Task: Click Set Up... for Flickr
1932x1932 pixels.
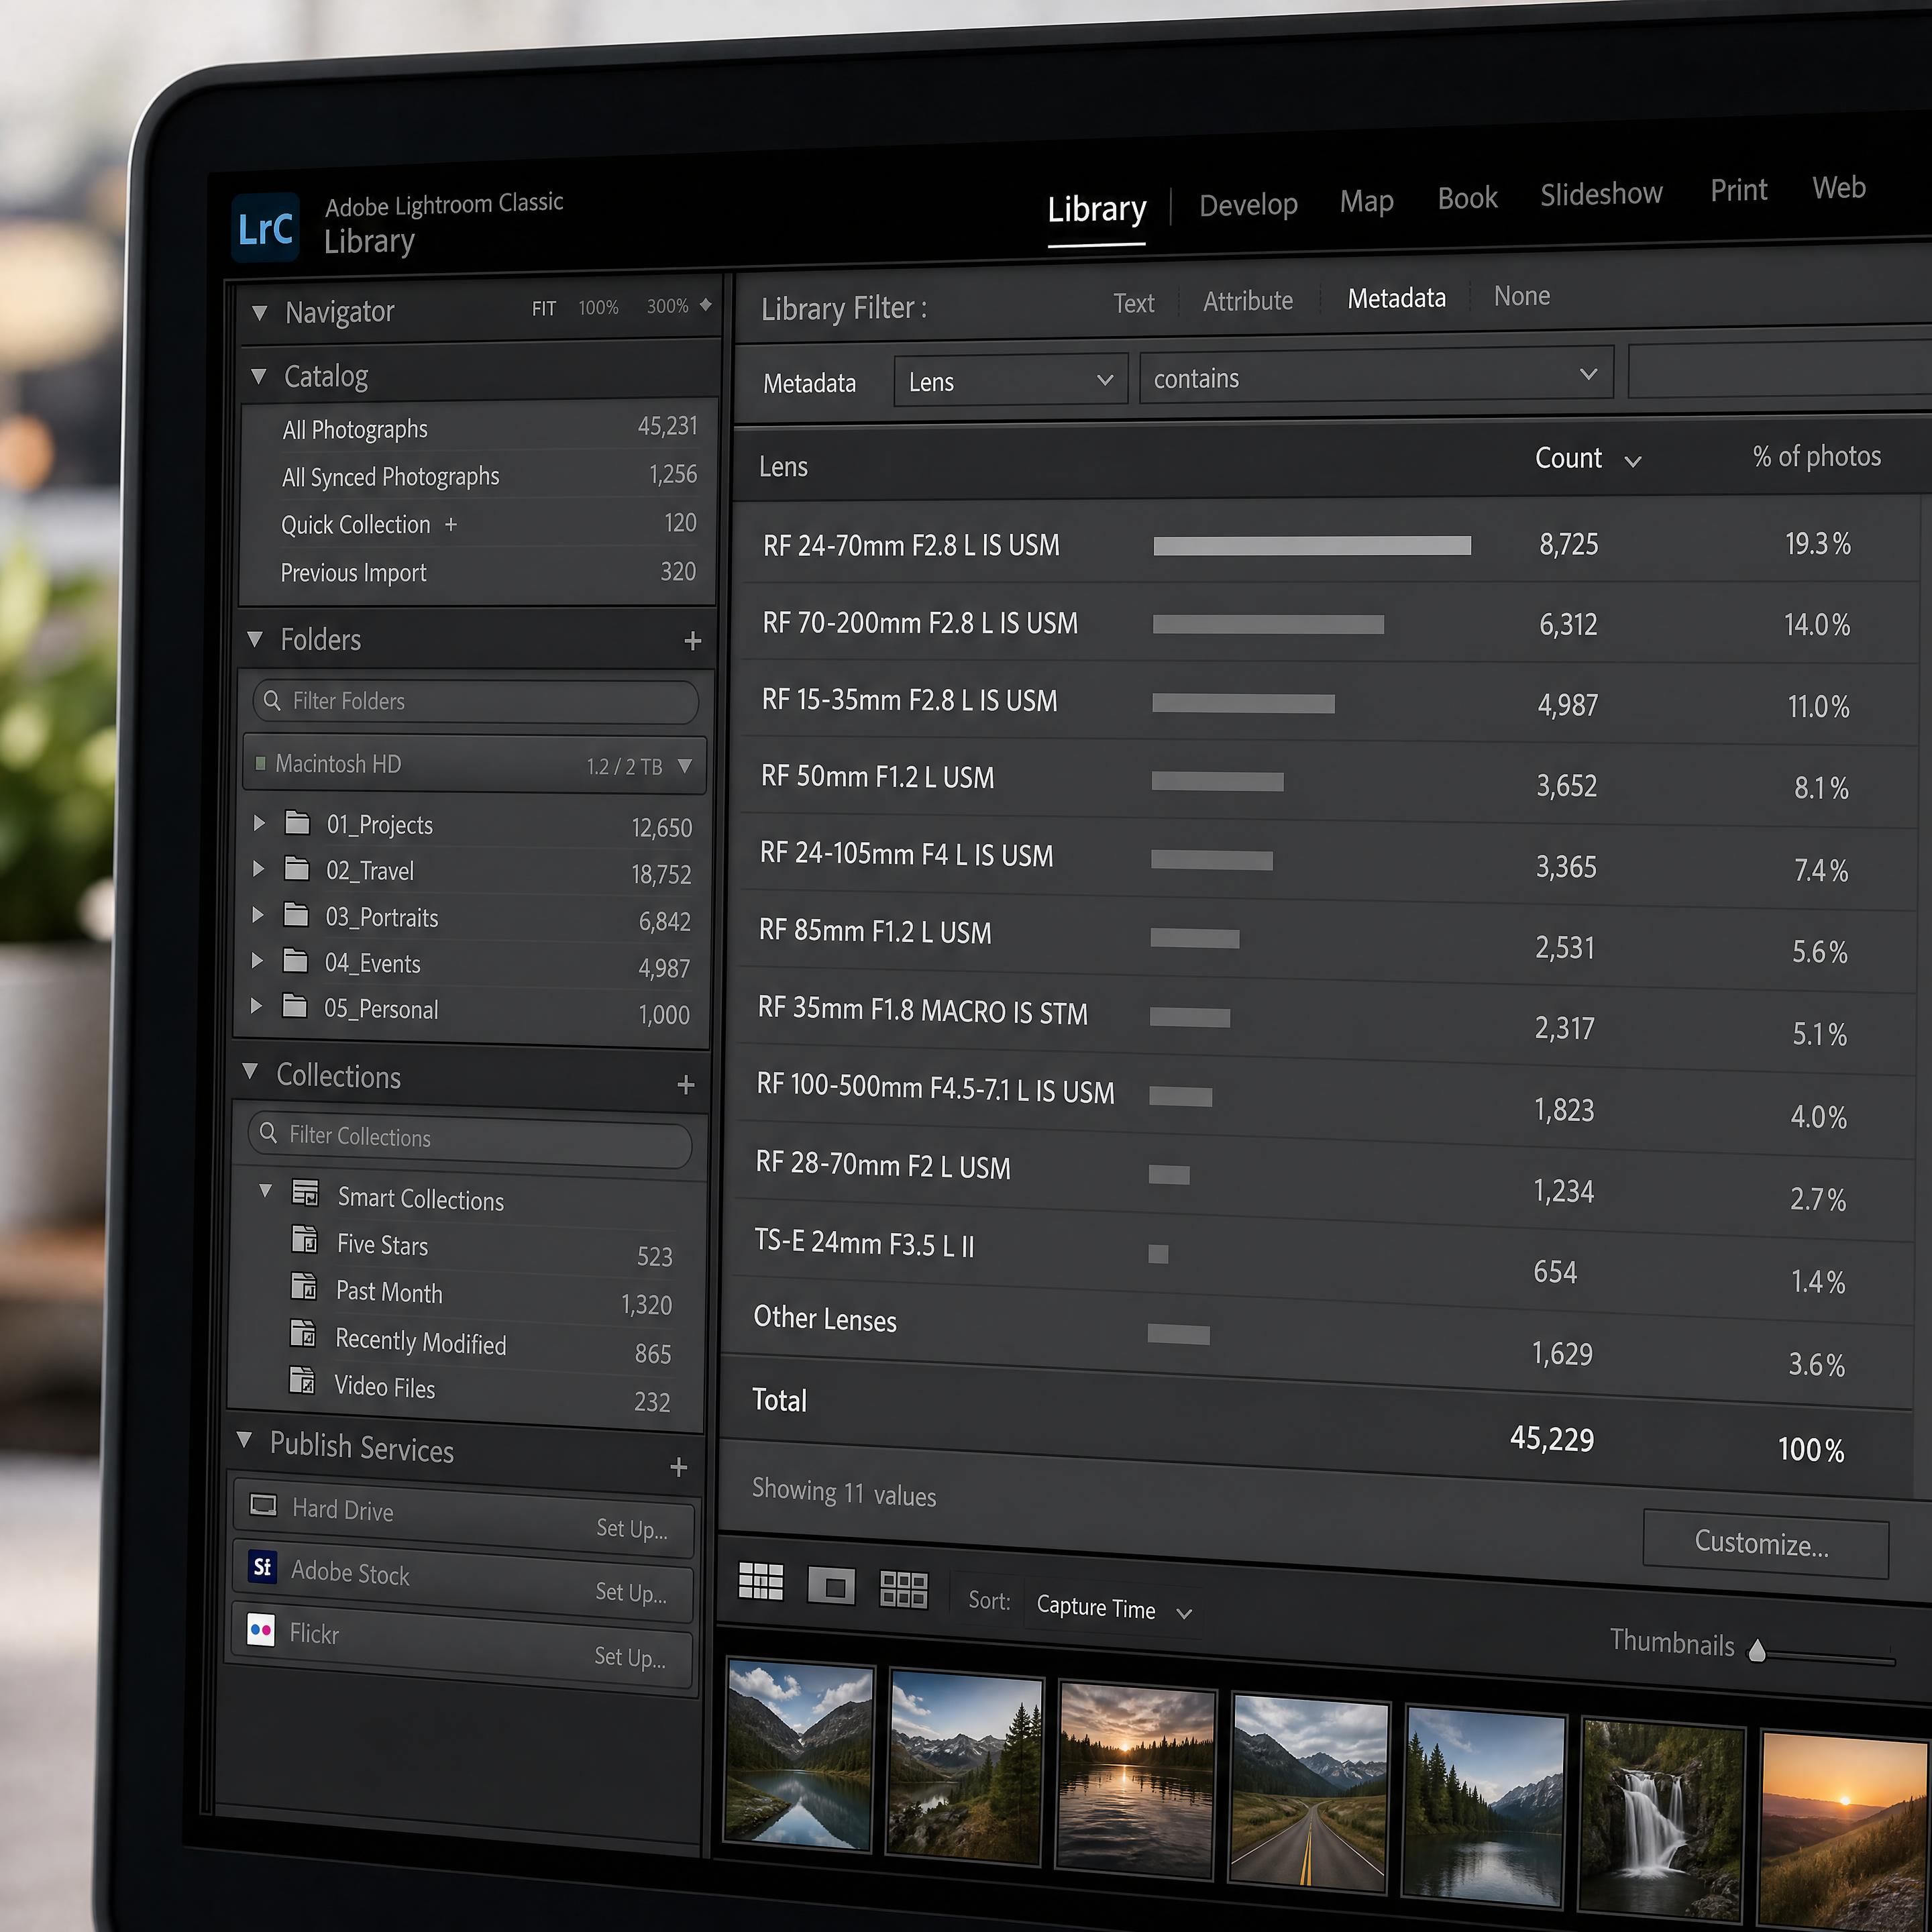Action: (x=630, y=1656)
